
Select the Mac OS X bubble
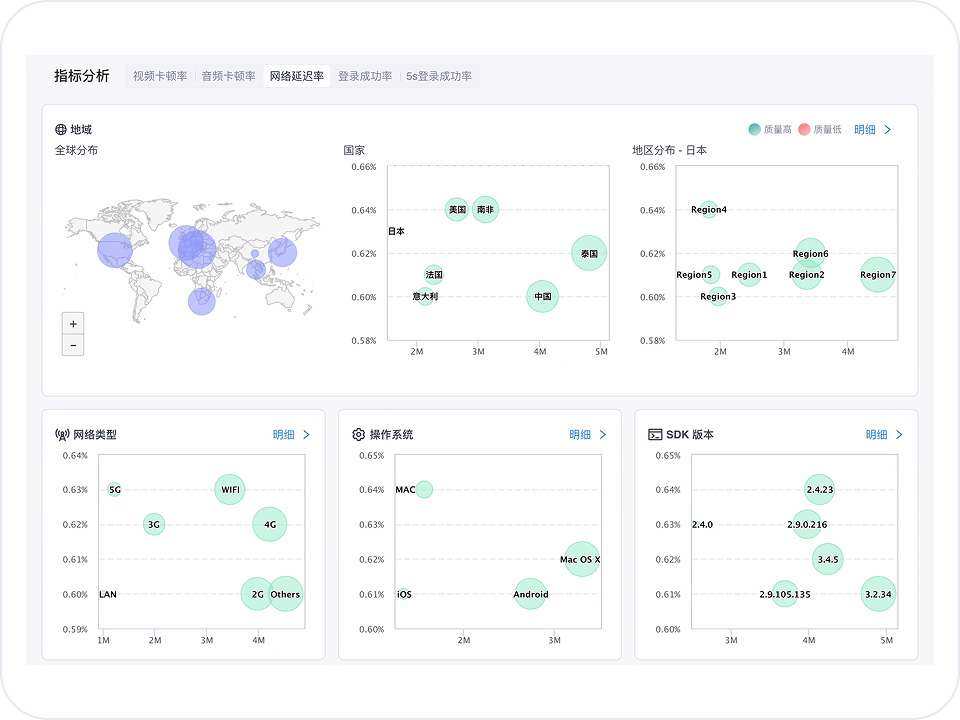click(x=582, y=559)
